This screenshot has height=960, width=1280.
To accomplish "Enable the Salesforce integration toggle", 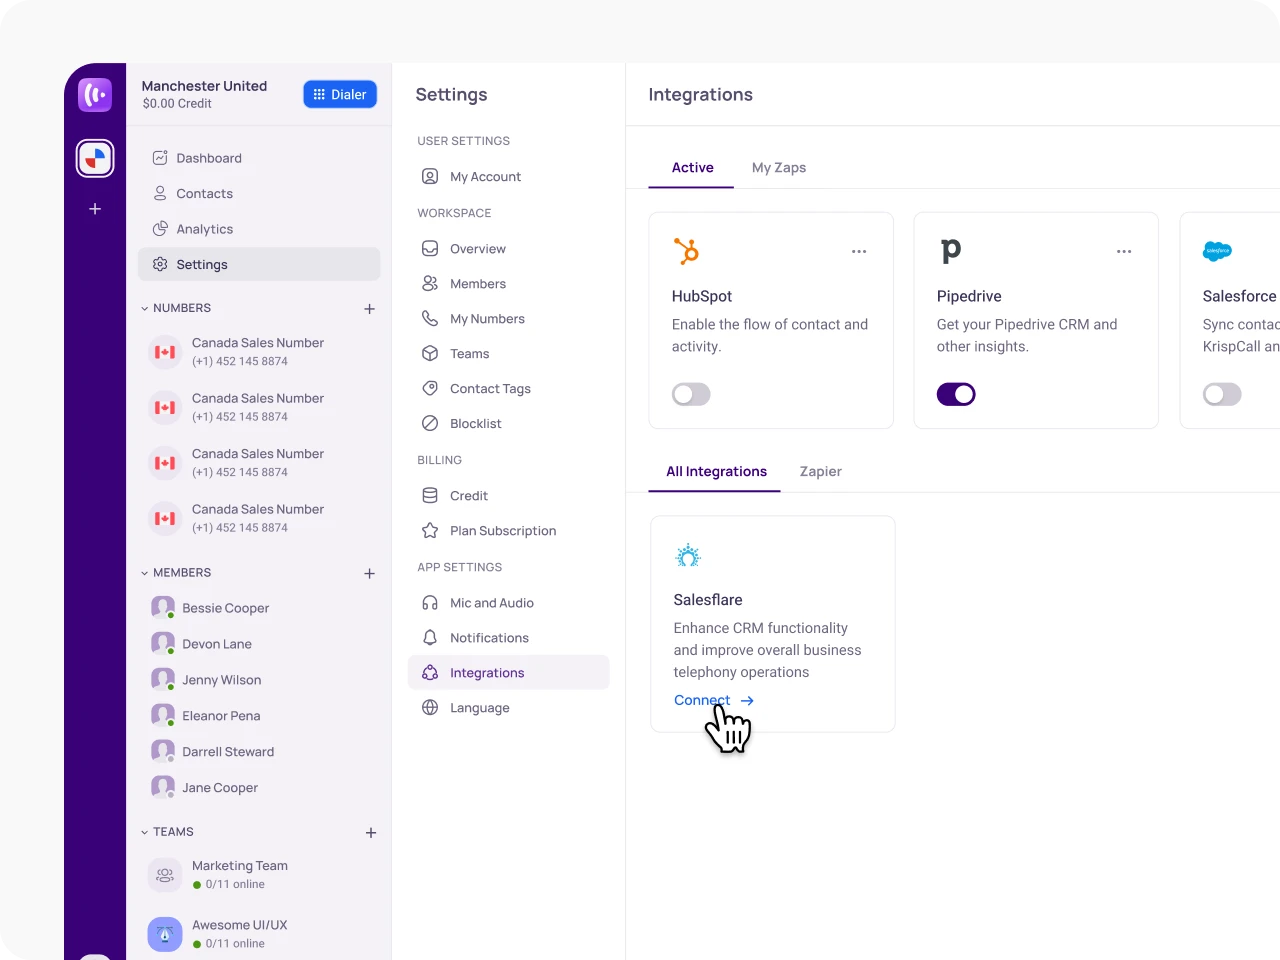I will [x=1222, y=394].
